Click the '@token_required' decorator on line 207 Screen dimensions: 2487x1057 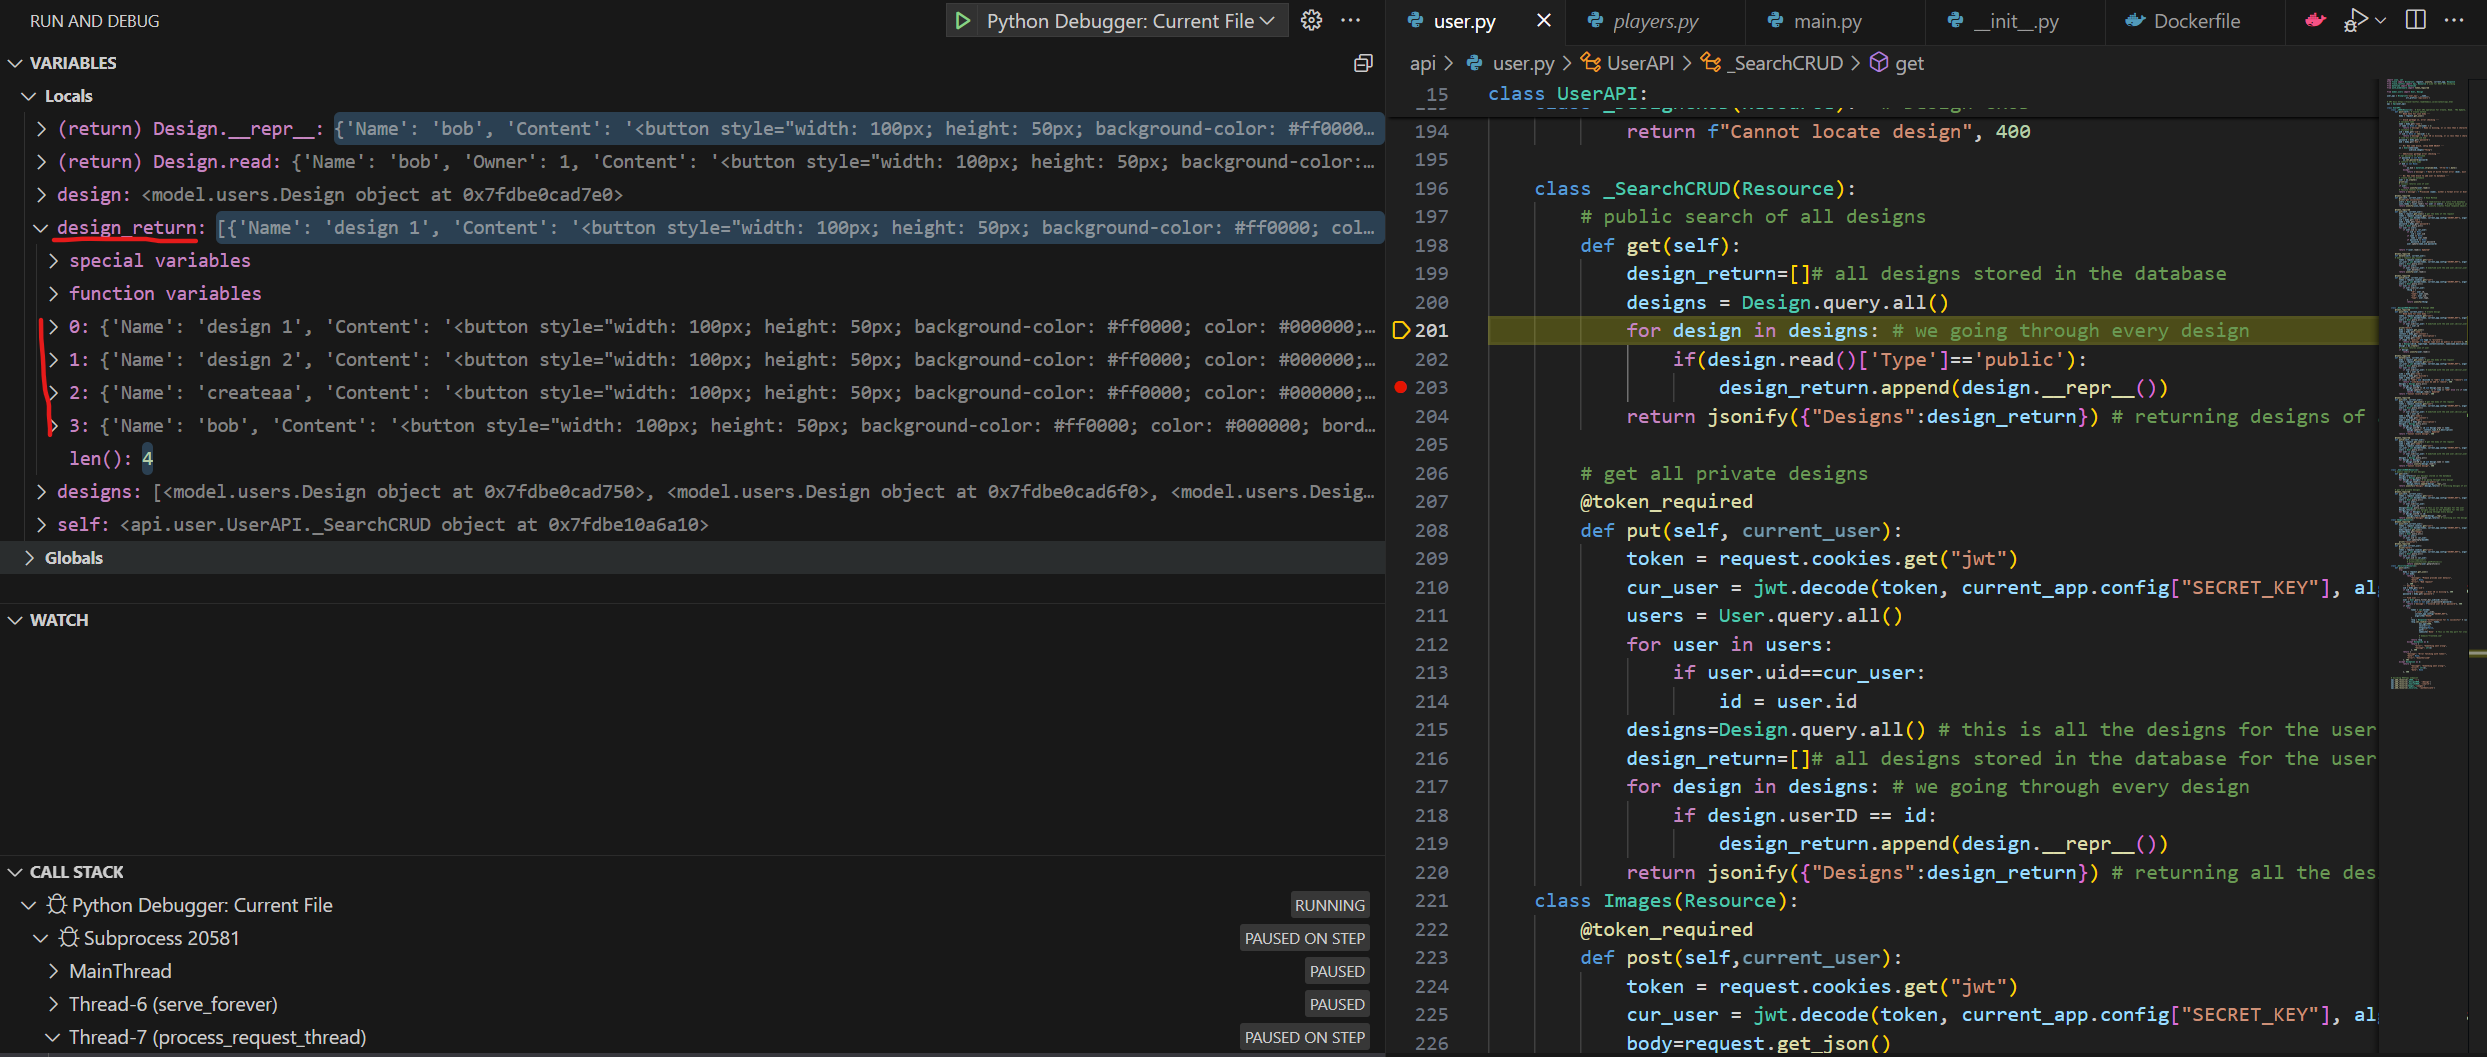tap(1666, 501)
